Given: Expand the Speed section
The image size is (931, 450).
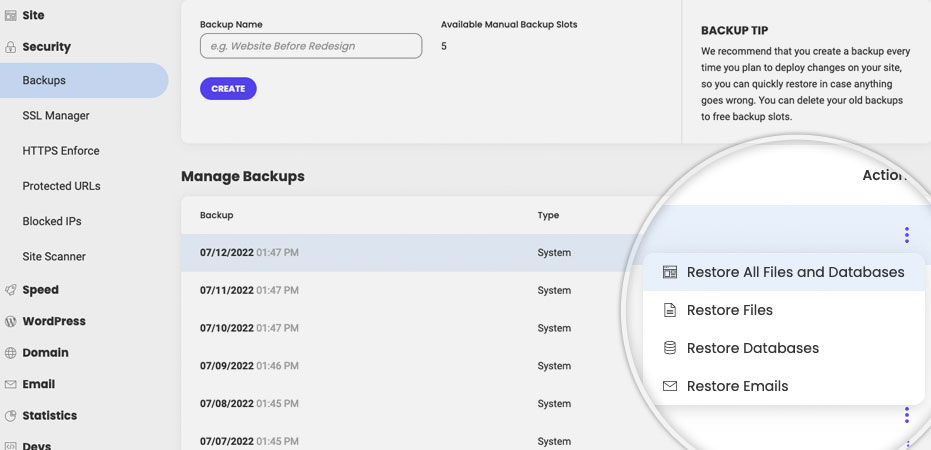Looking at the screenshot, I should 40,290.
